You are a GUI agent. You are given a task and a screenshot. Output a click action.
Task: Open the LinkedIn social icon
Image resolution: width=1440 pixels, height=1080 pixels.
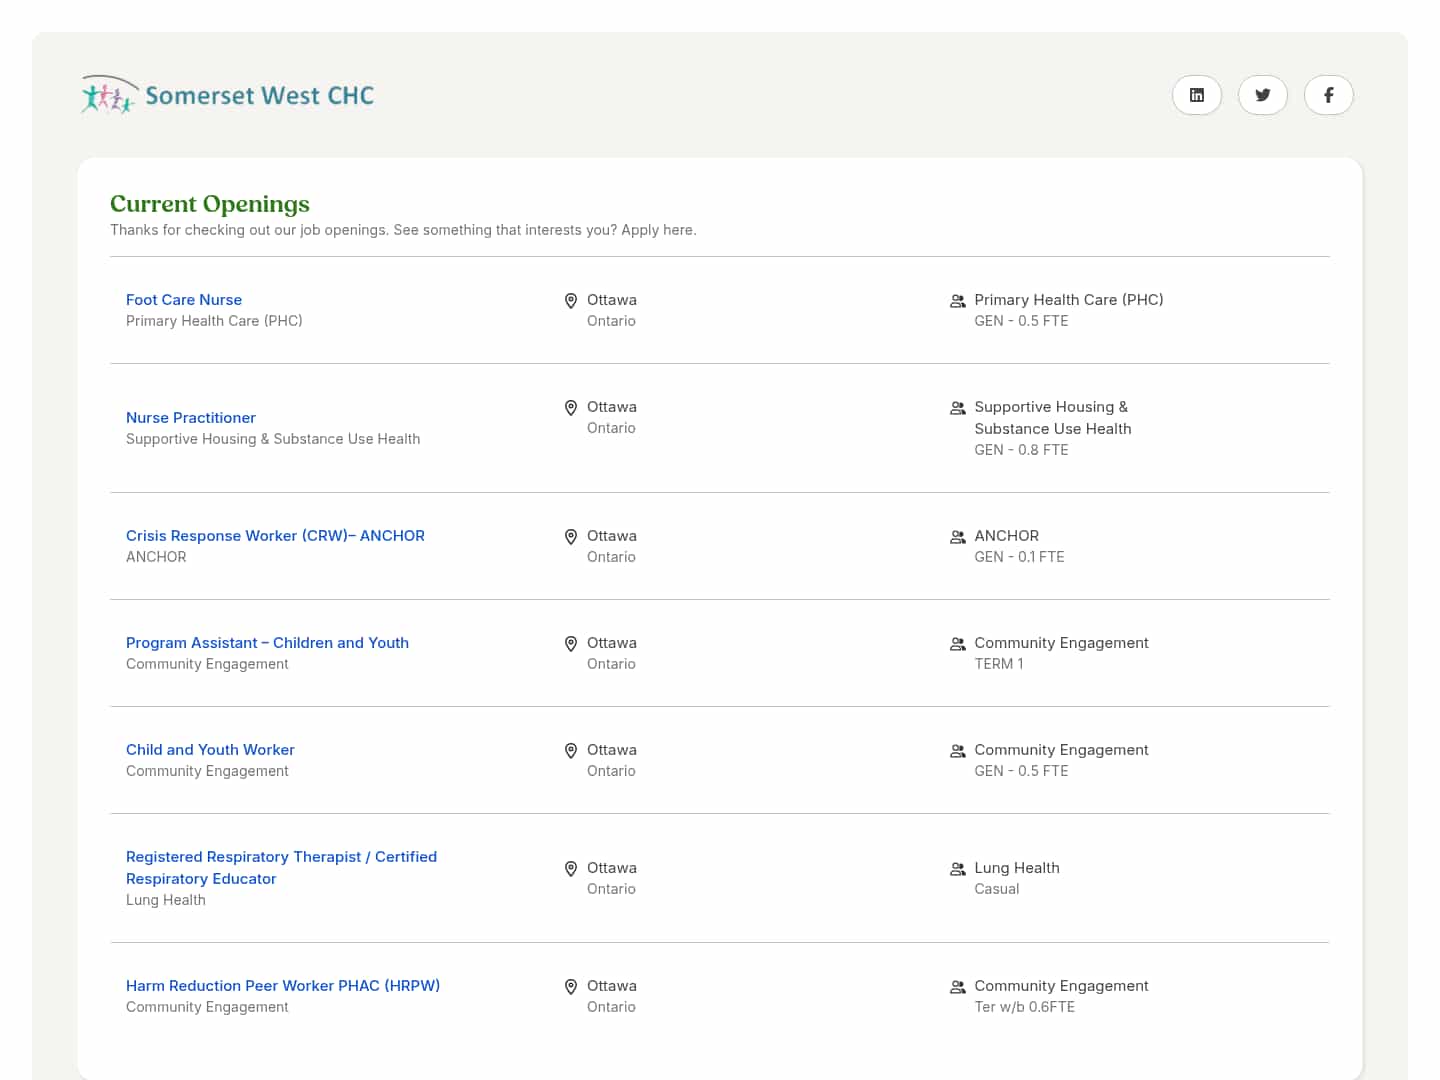coord(1196,95)
